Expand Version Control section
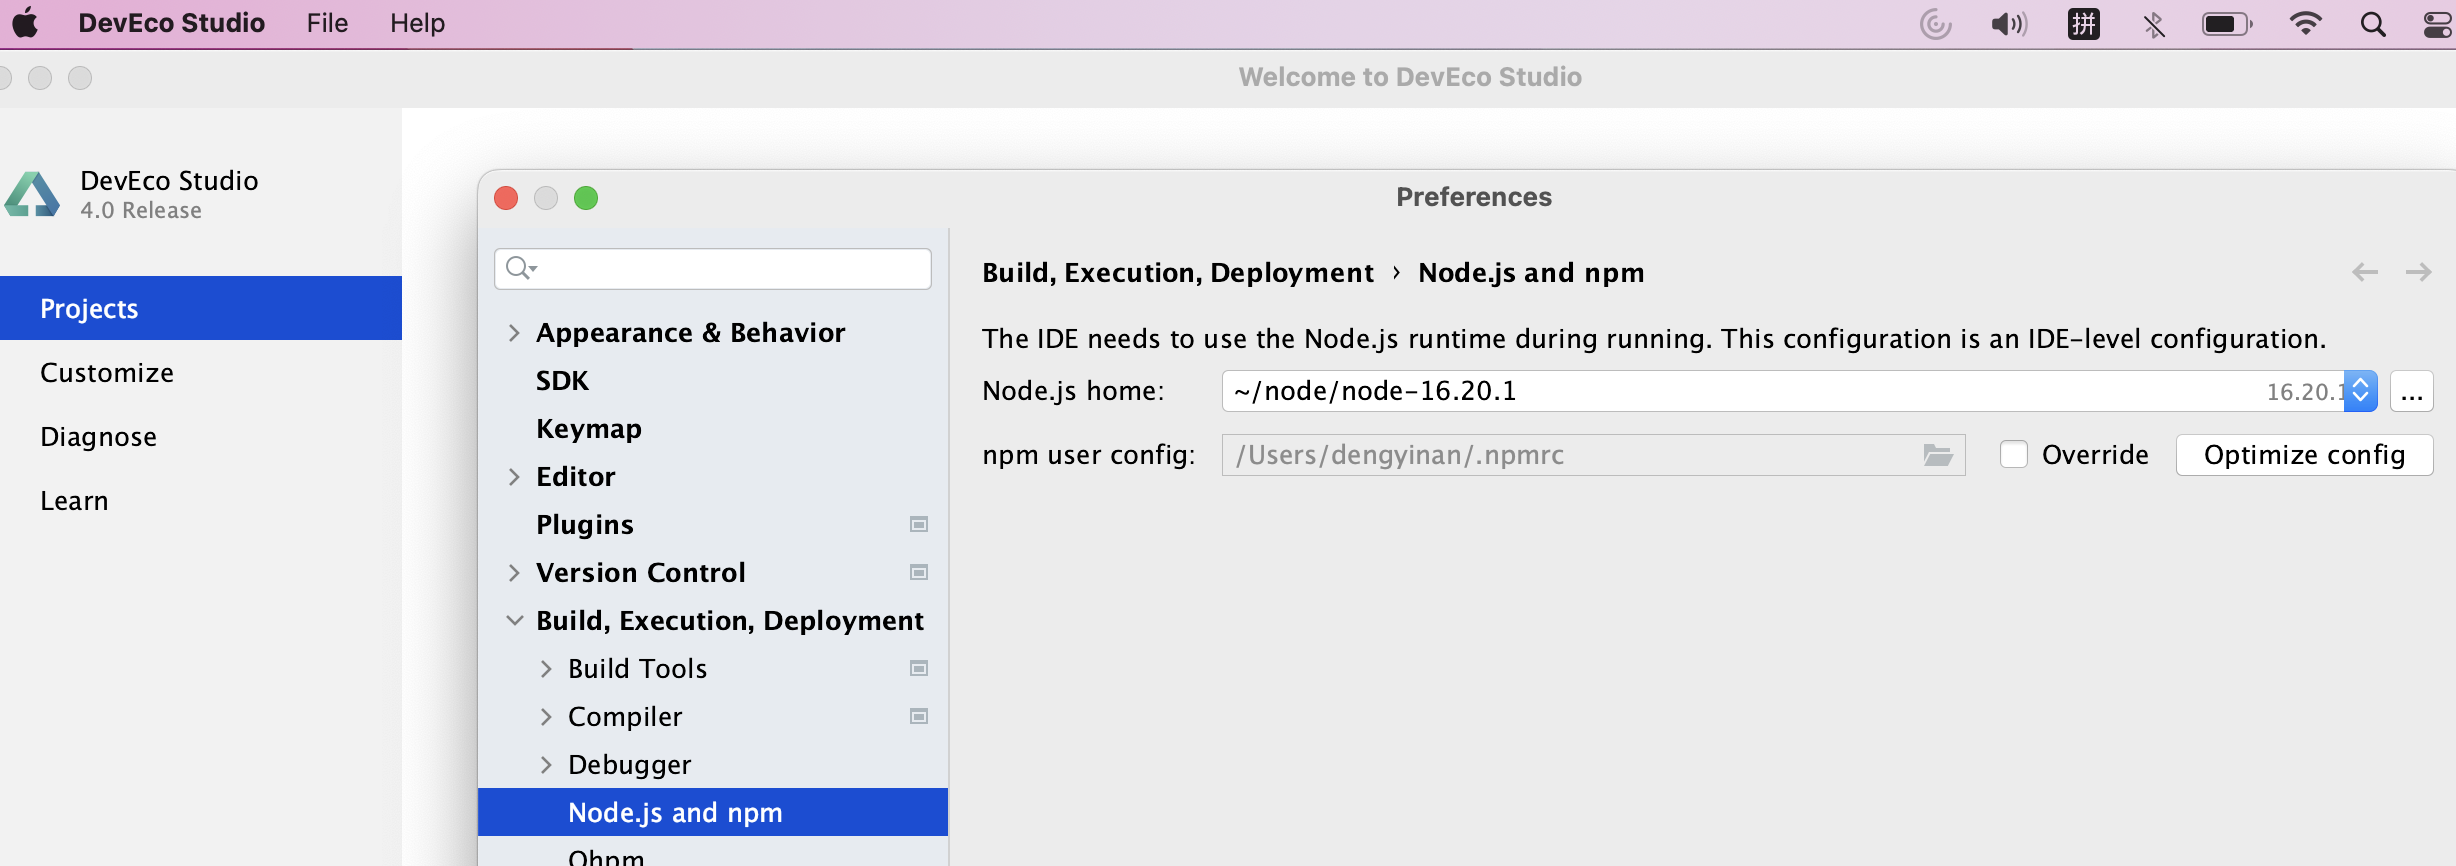This screenshot has height=866, width=2456. (x=514, y=573)
